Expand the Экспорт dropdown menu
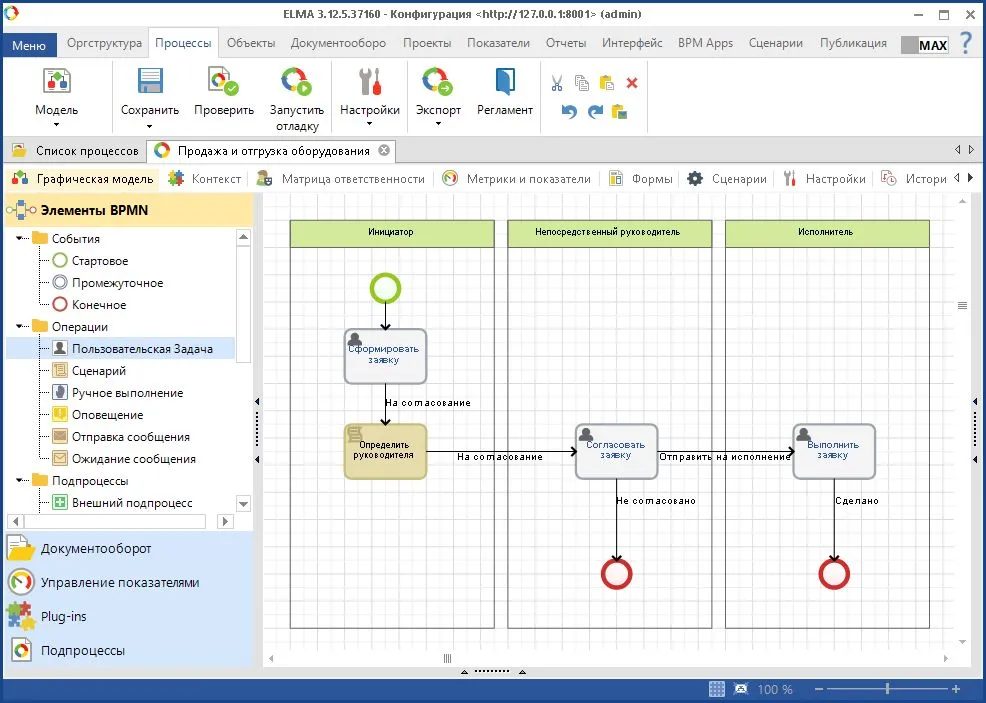This screenshot has height=703, width=986. point(438,125)
